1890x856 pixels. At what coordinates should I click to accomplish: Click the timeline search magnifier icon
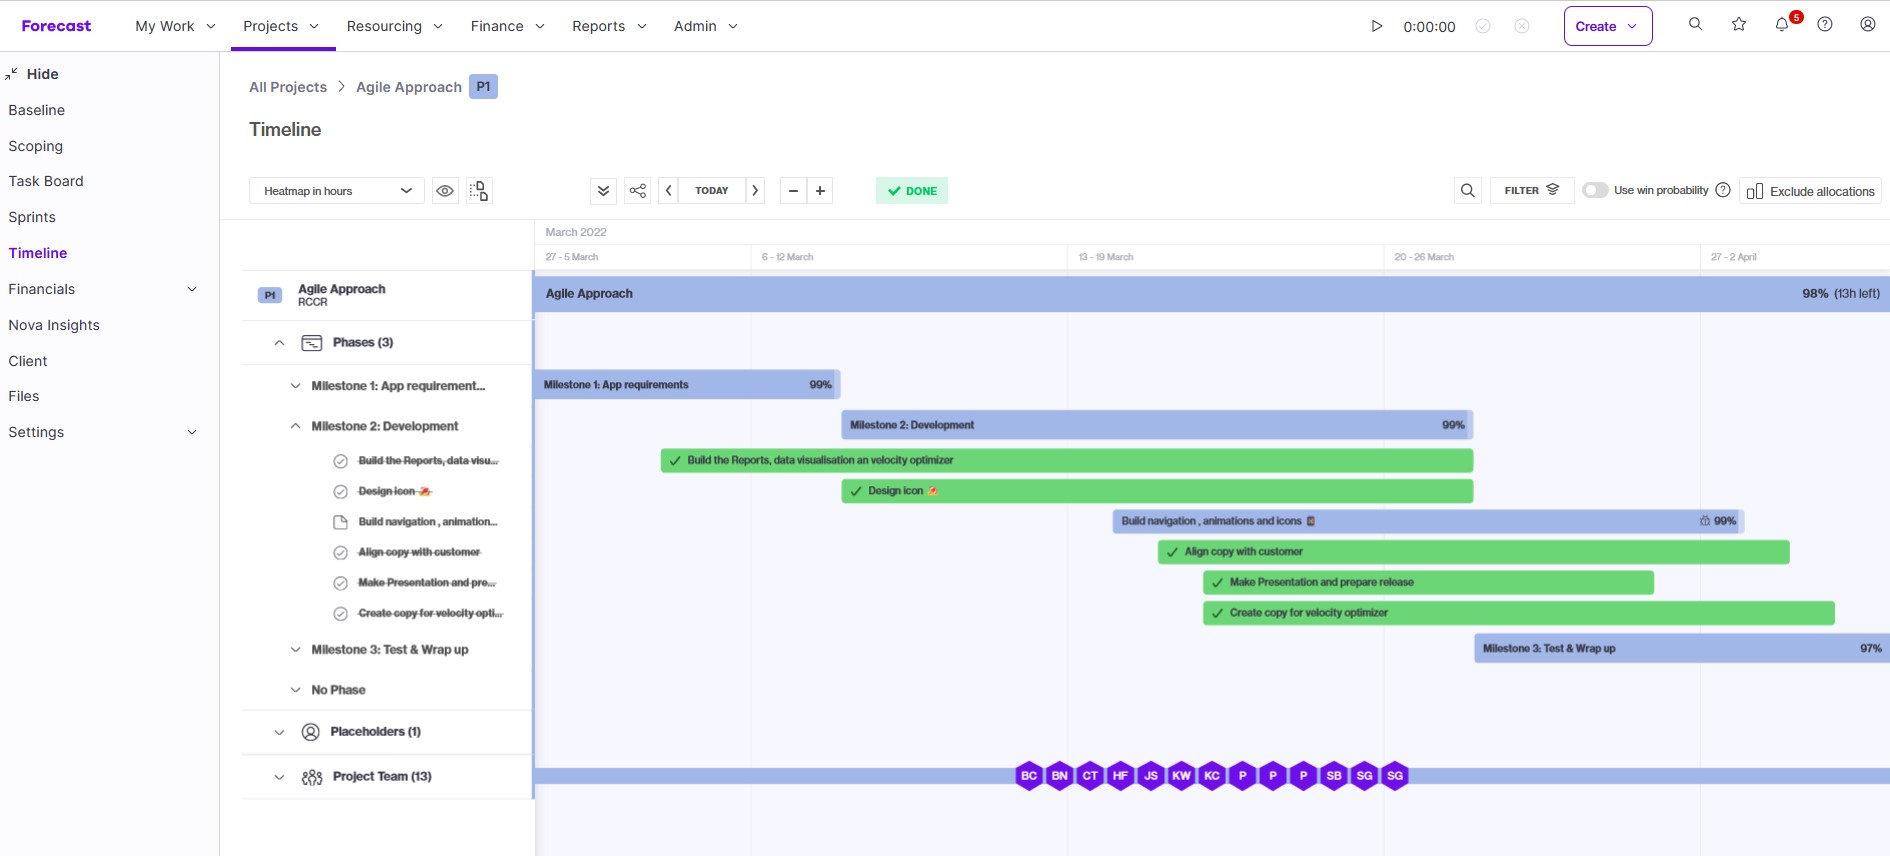pos(1467,191)
